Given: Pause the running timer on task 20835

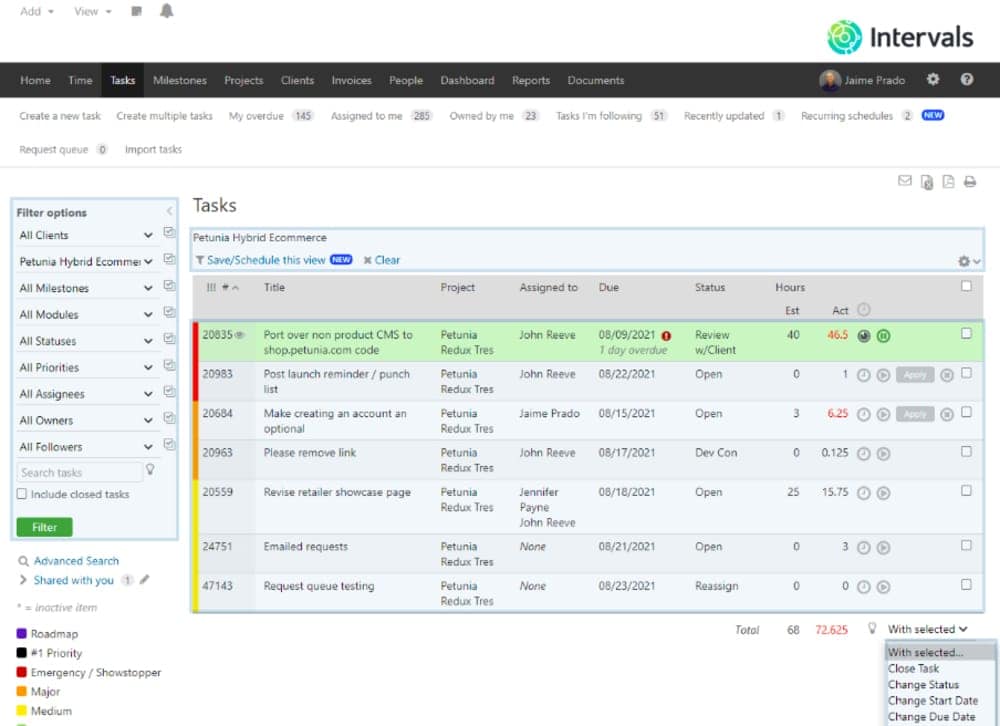Looking at the screenshot, I should point(884,336).
